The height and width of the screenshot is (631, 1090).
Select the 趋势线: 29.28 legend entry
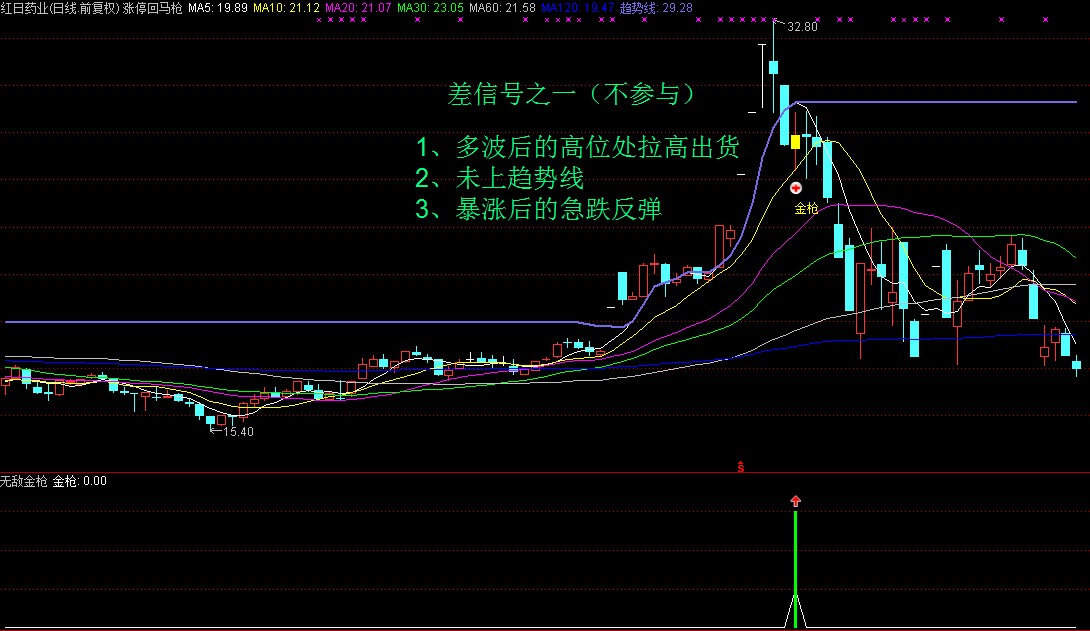[x=656, y=8]
